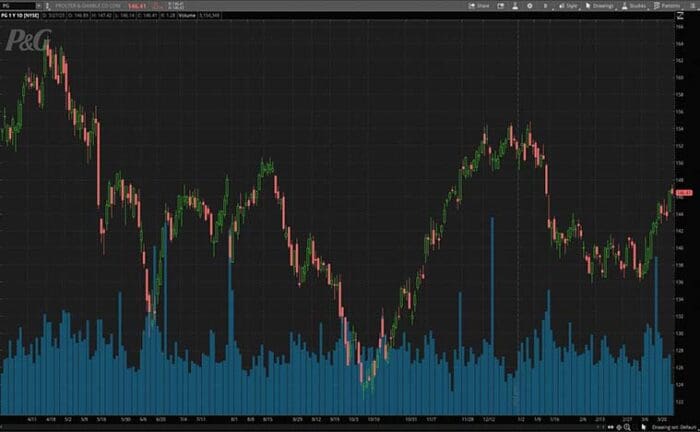Click the 154 price level on axis

679,129
